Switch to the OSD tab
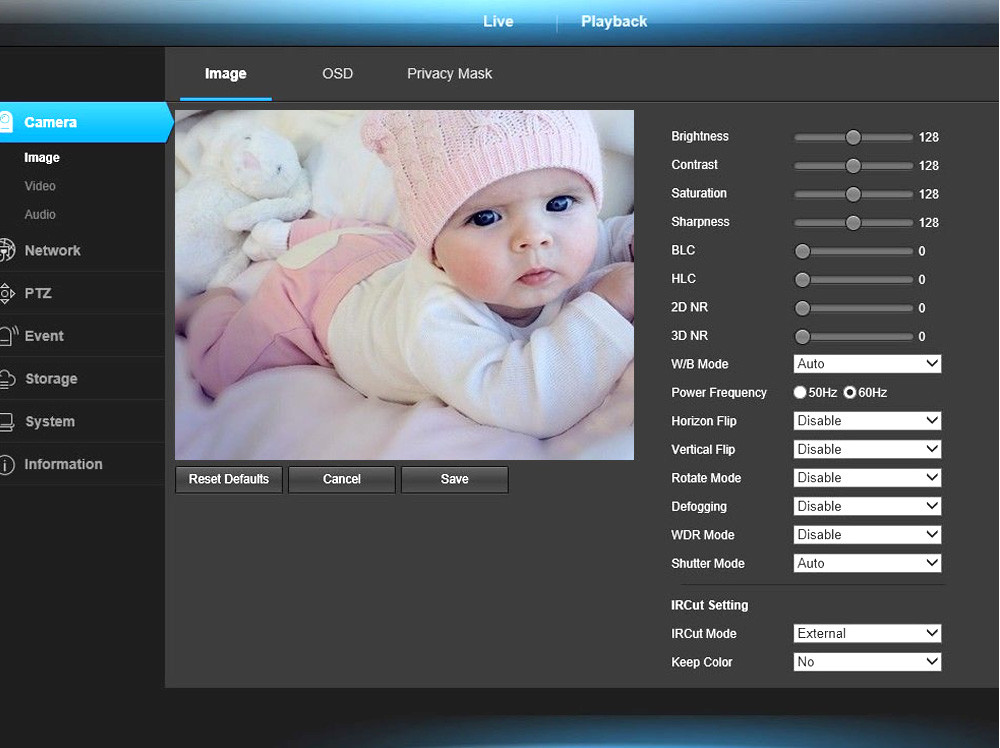 pos(337,74)
